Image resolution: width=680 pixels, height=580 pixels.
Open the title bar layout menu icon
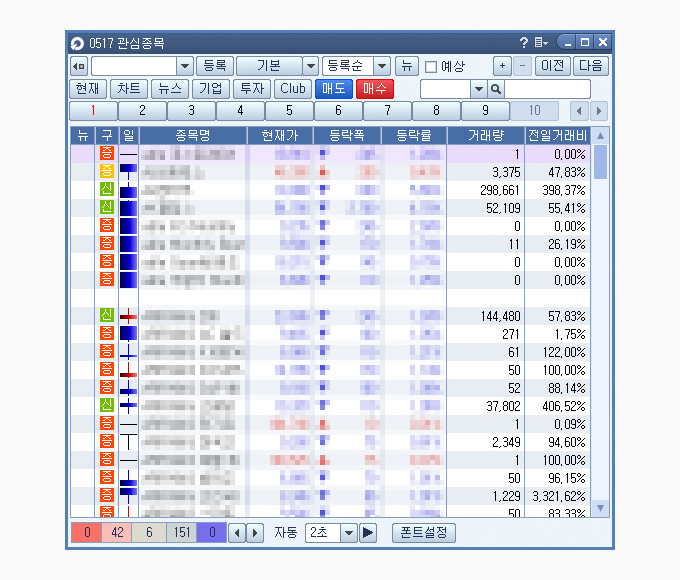pos(541,43)
